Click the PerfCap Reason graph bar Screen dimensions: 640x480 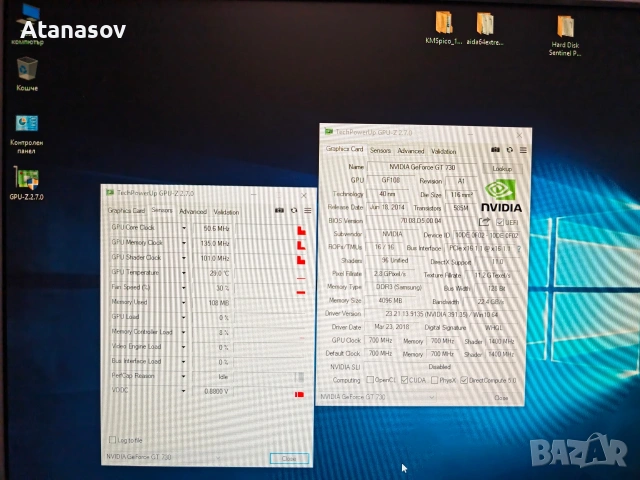[x=300, y=377]
